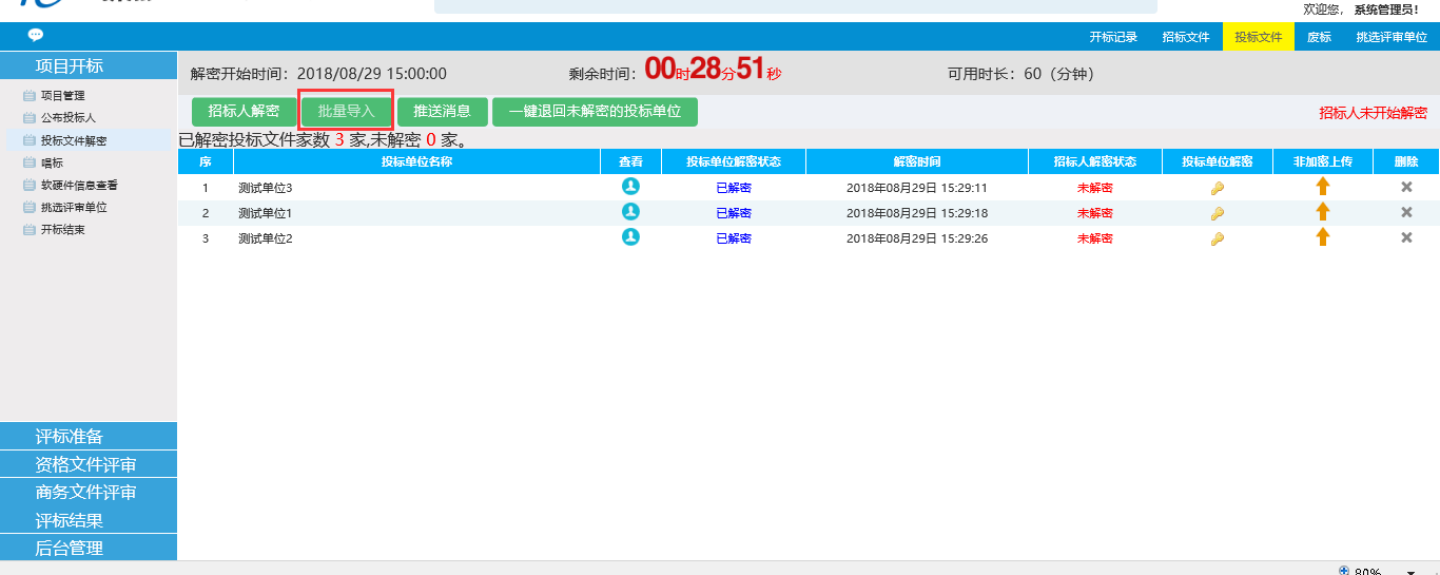The height and width of the screenshot is (575, 1440).
Task: Open 项目管理 in the sidebar
Action: [x=62, y=96]
